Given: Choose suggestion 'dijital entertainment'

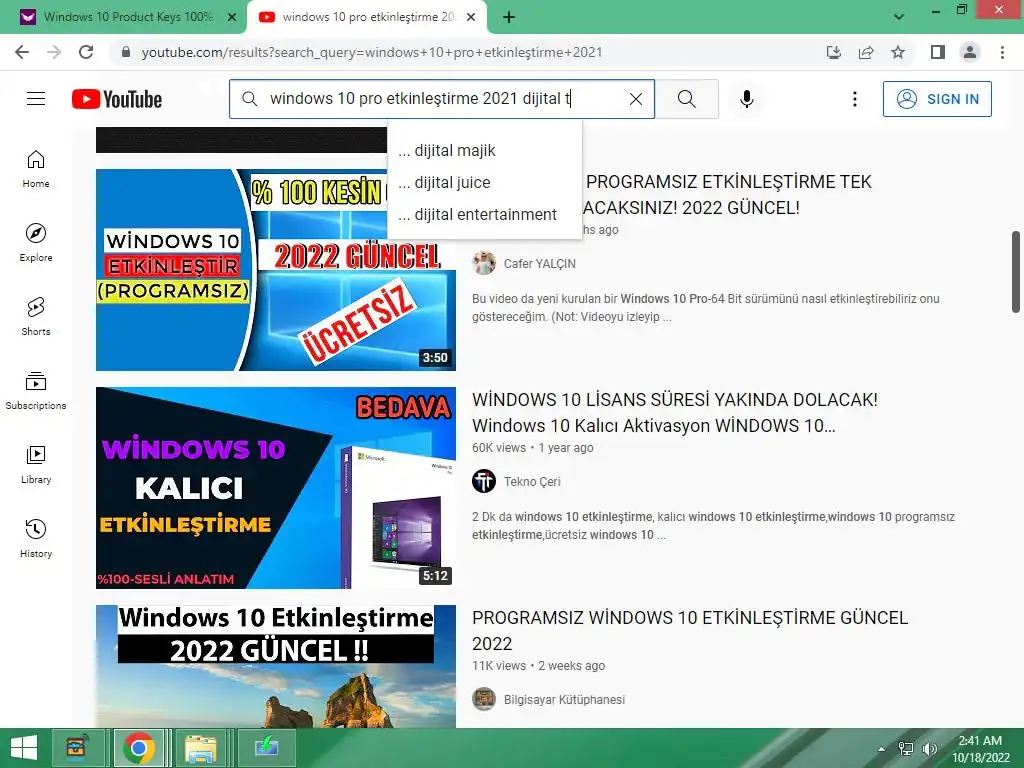Looking at the screenshot, I should click(485, 214).
